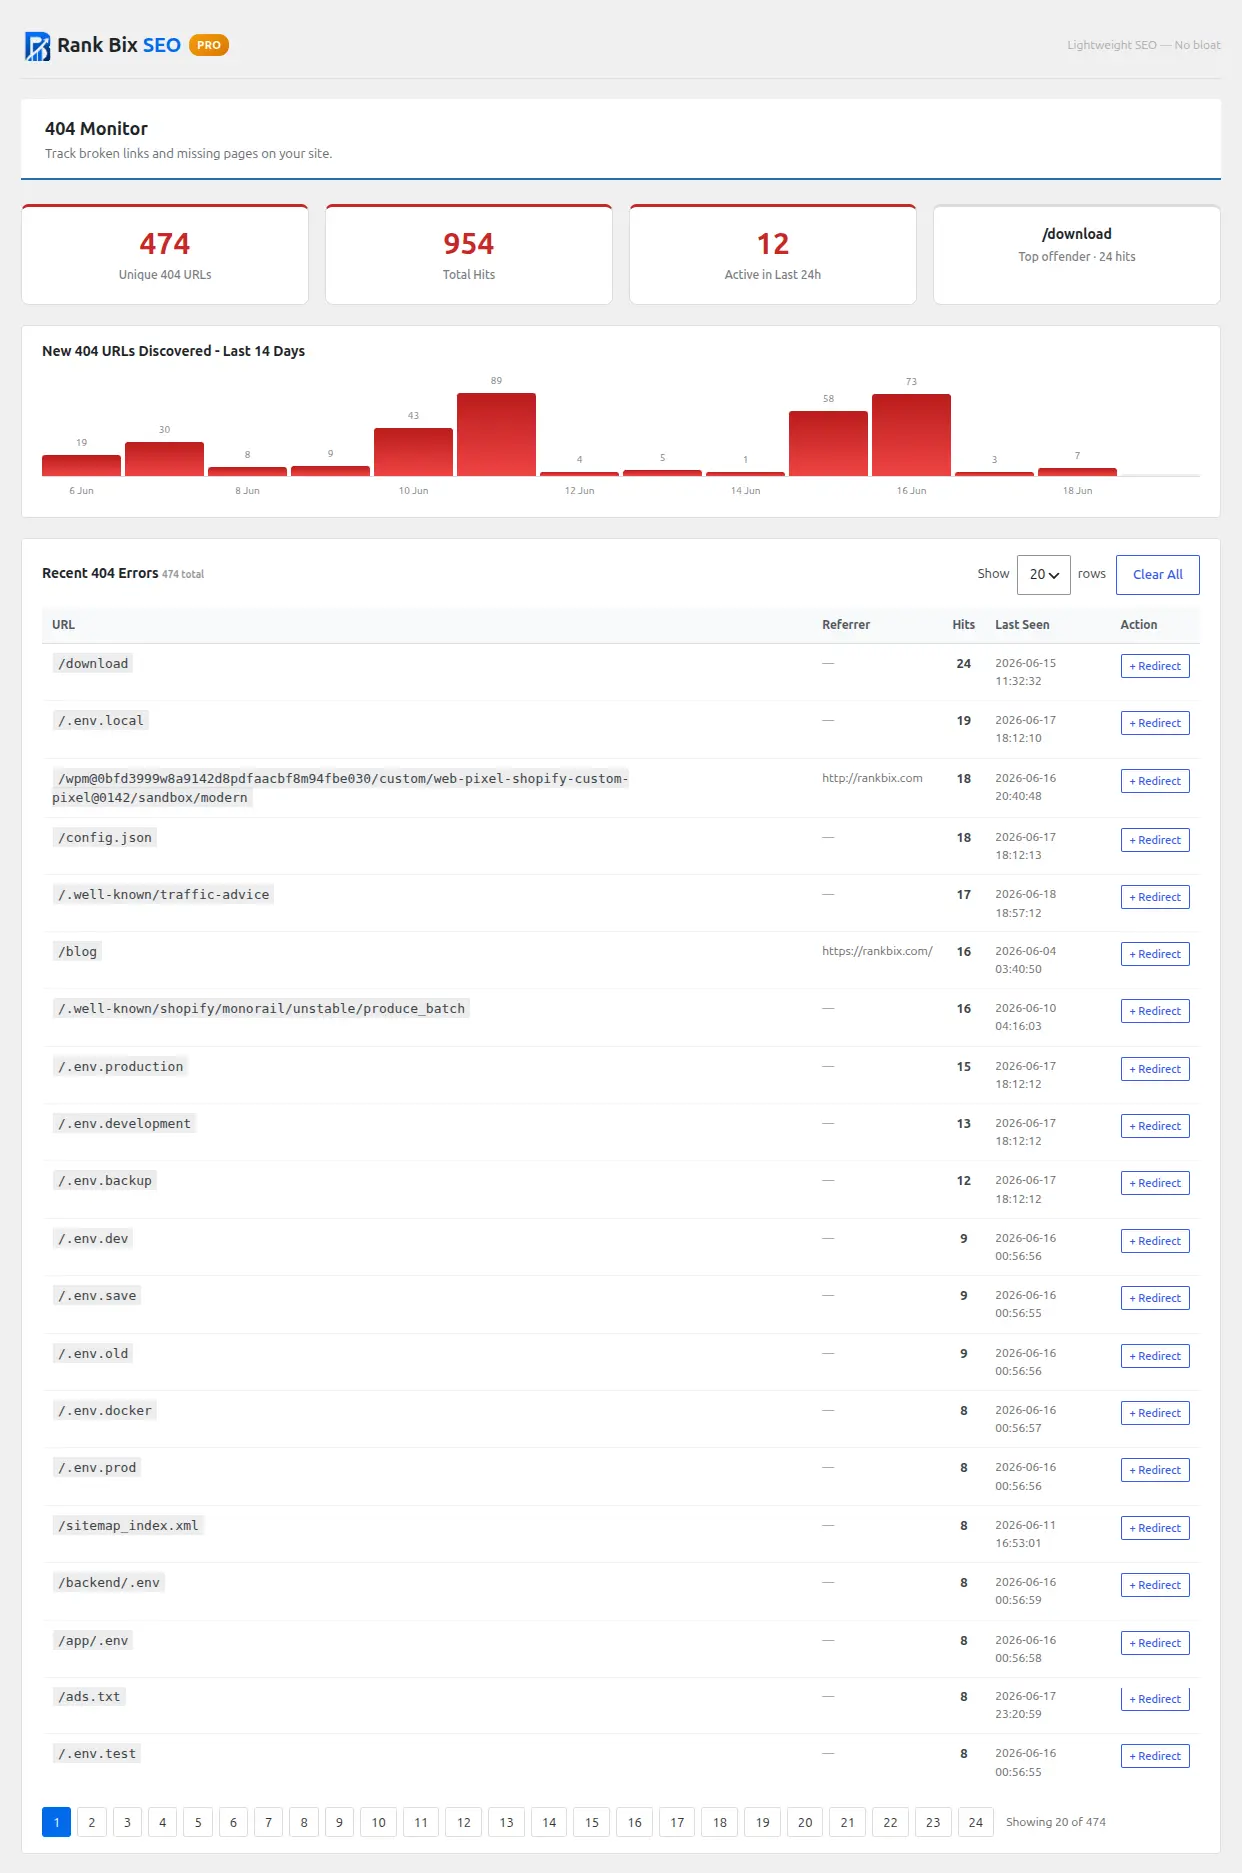Add redirect for /download
This screenshot has width=1242, height=1873.
point(1155,666)
